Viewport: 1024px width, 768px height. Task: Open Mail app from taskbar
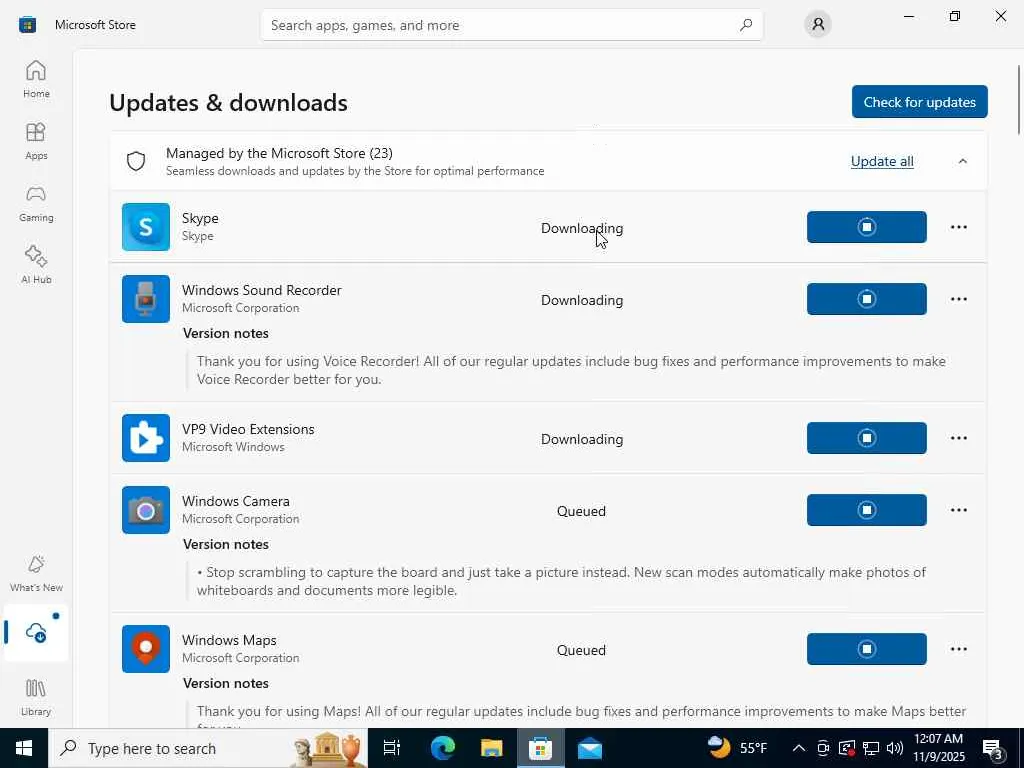coord(590,748)
